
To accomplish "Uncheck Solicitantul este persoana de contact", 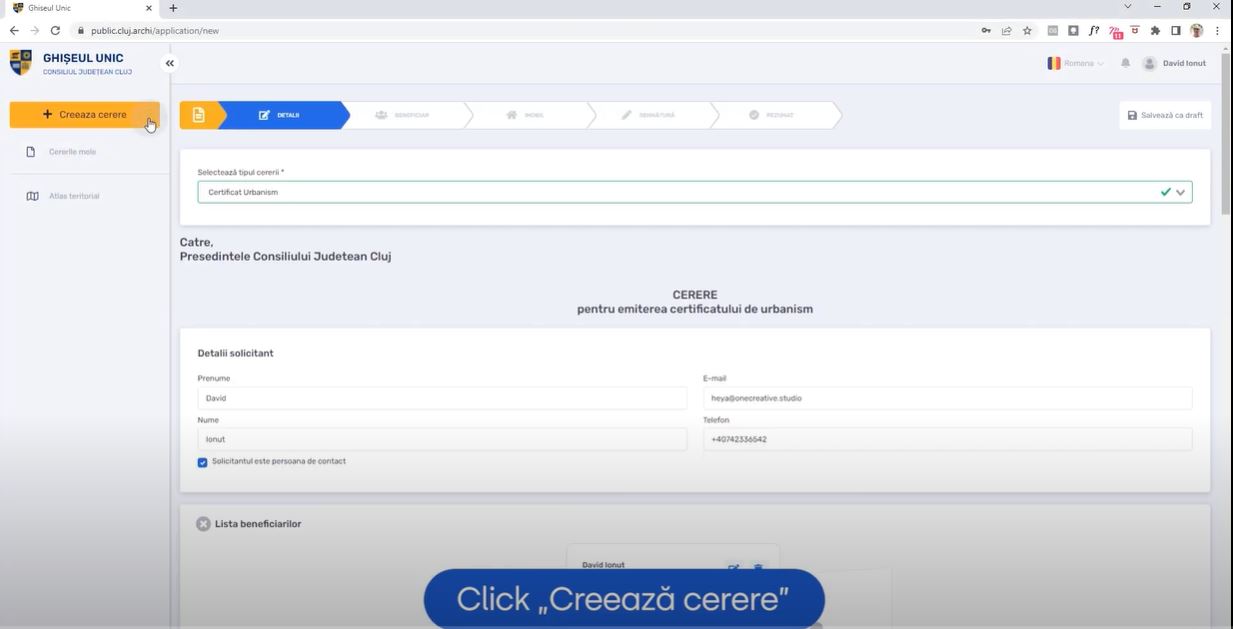I will click(x=203, y=462).
